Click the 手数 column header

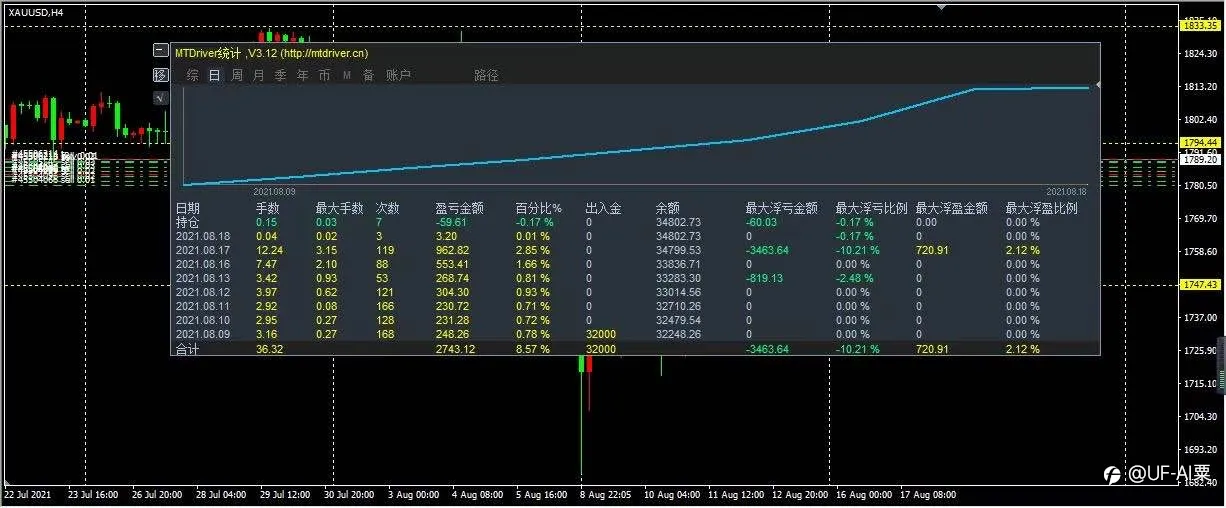268,208
